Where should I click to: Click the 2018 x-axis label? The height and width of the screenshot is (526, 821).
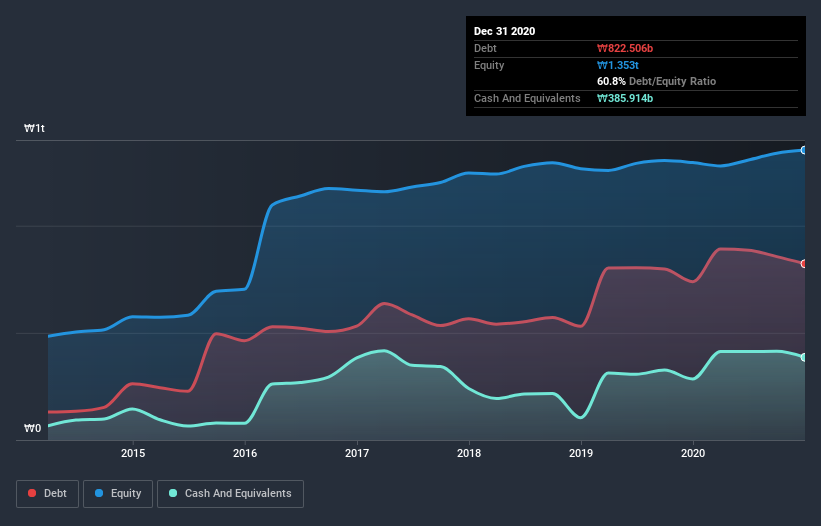click(469, 453)
